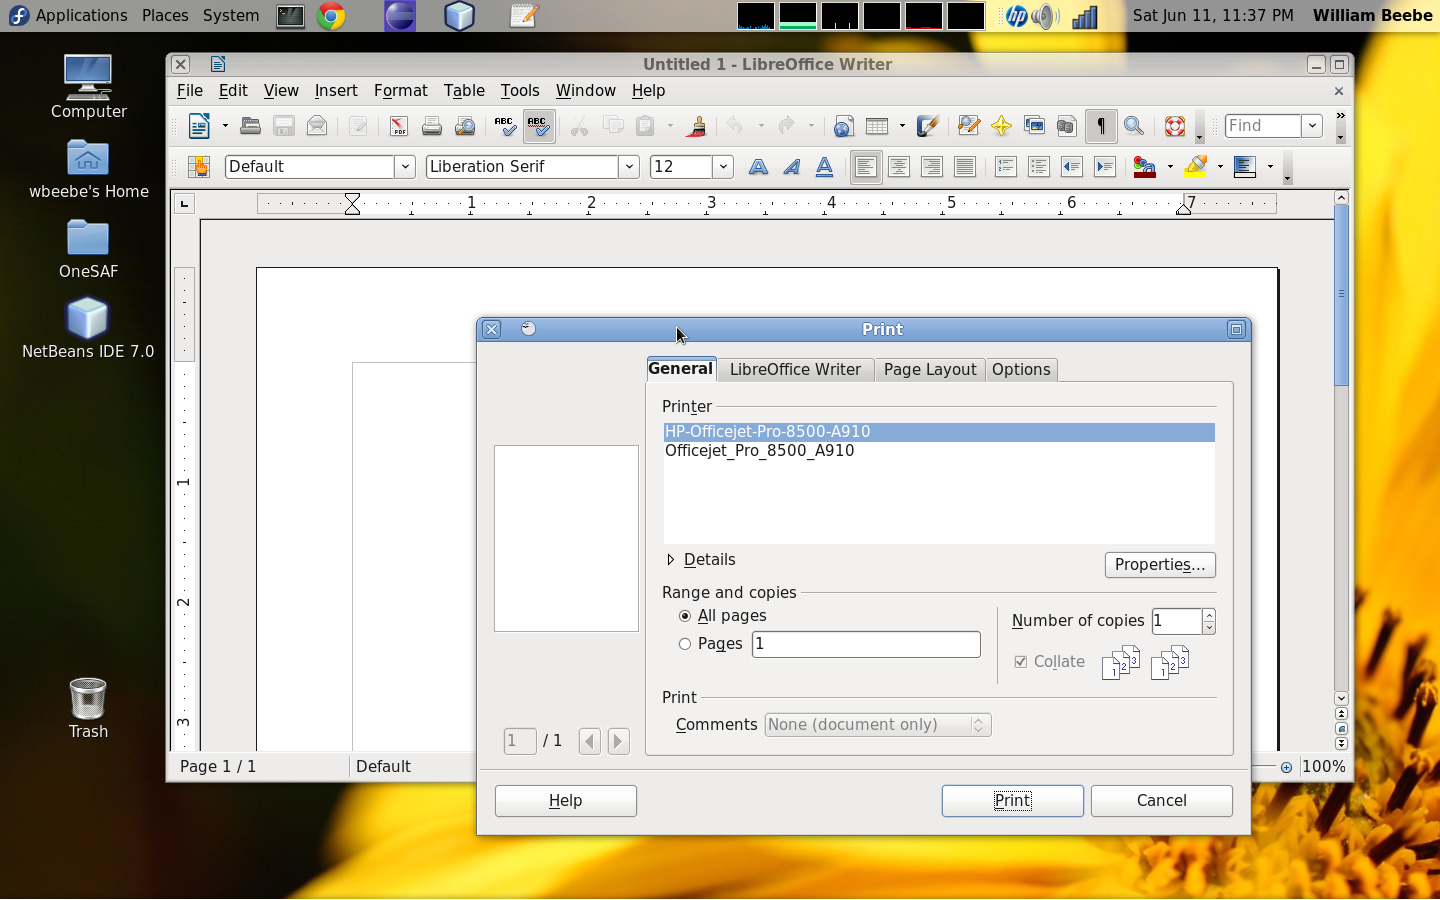Screen dimensions: 1440x900
Task: Set Align Right paragraph alignment
Action: (932, 167)
